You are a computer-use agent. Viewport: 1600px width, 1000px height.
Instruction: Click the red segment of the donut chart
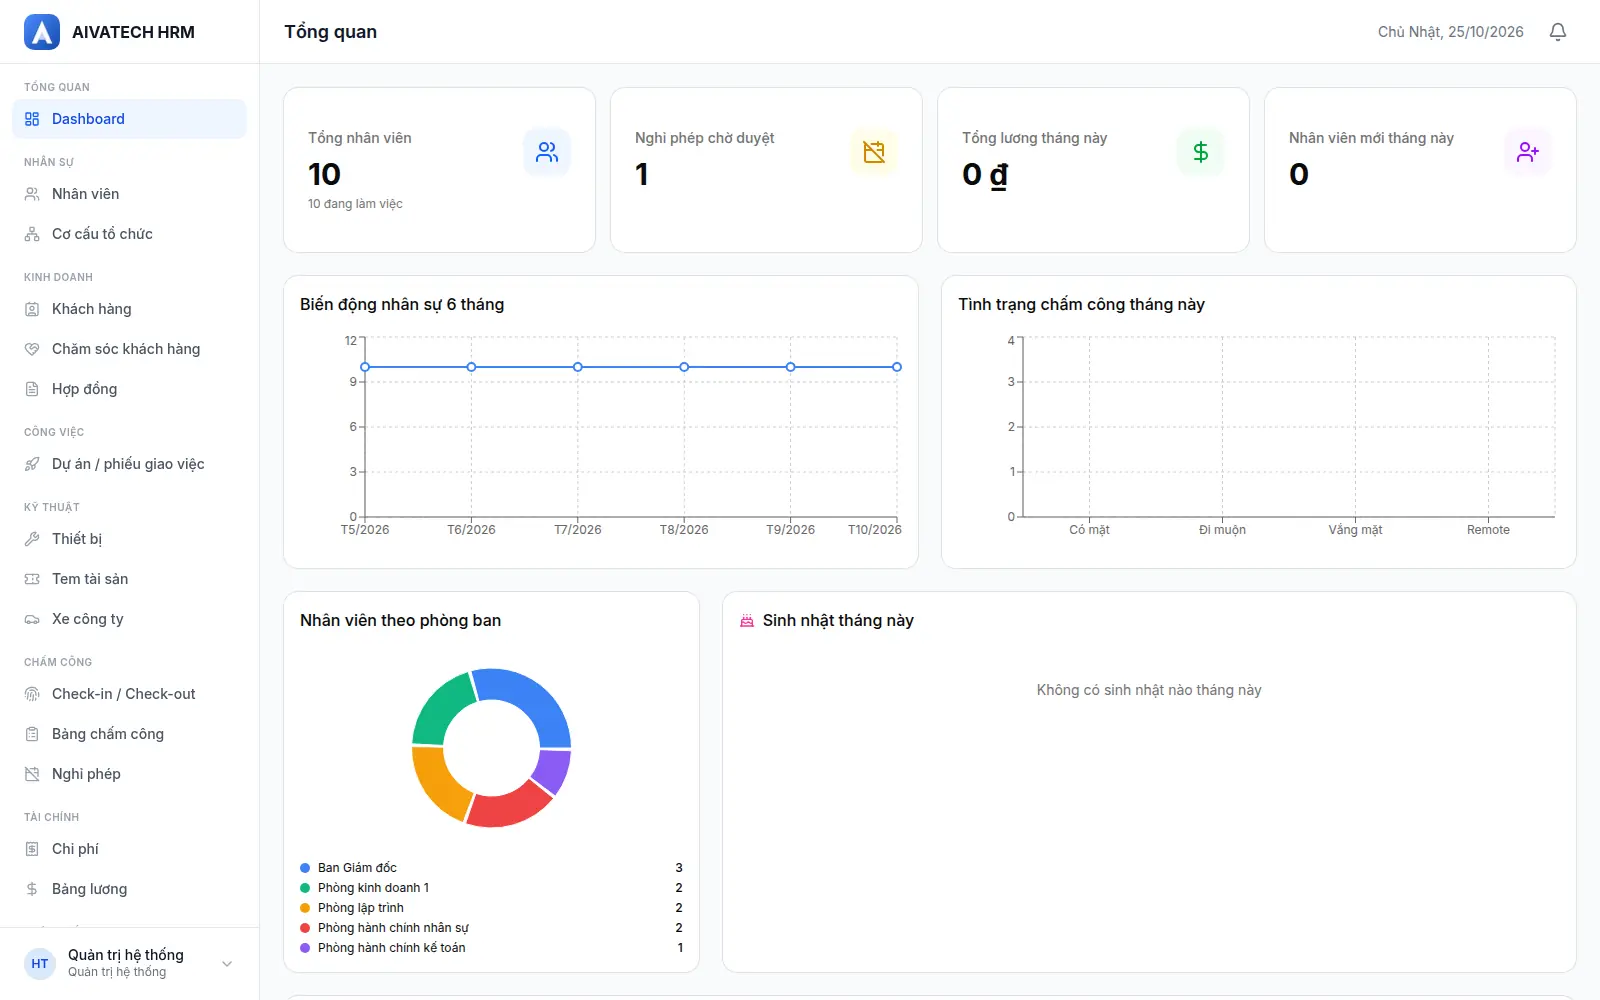(x=508, y=806)
